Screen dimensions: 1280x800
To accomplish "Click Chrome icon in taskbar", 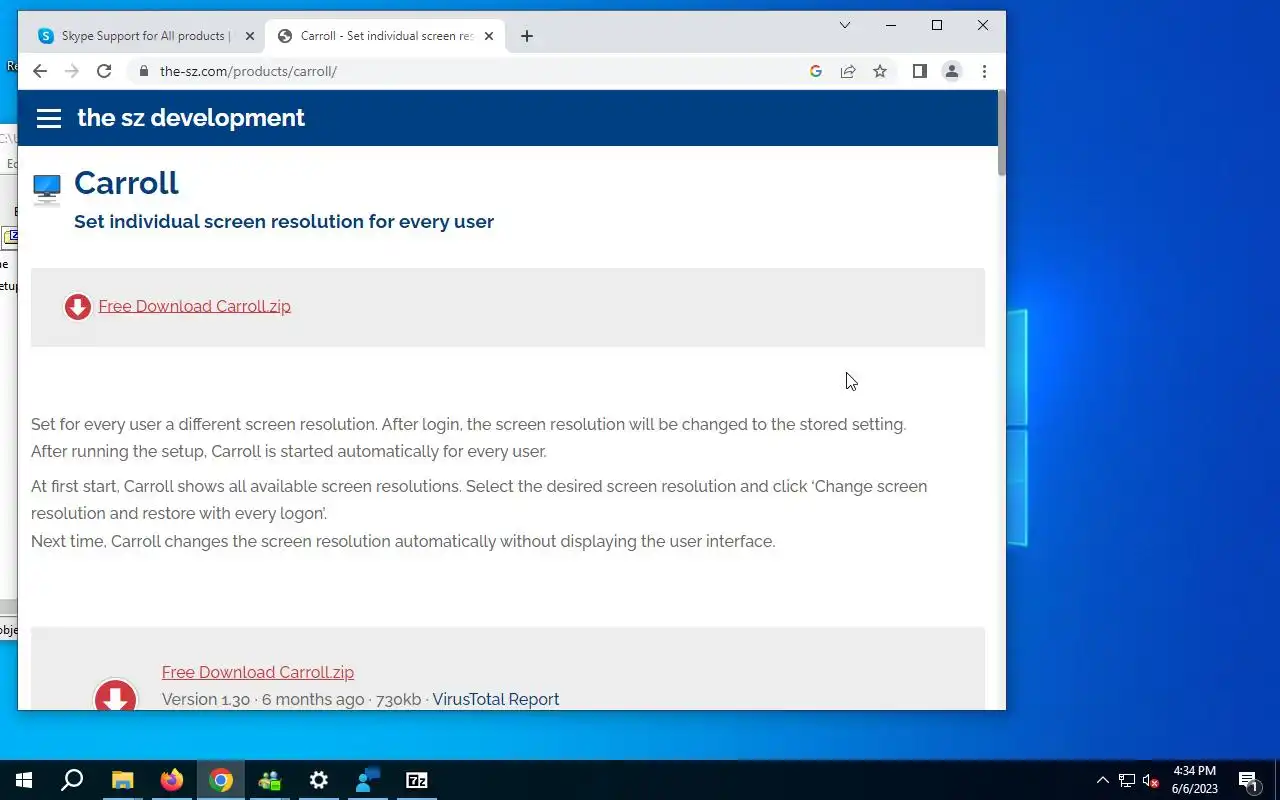I will coord(221,780).
